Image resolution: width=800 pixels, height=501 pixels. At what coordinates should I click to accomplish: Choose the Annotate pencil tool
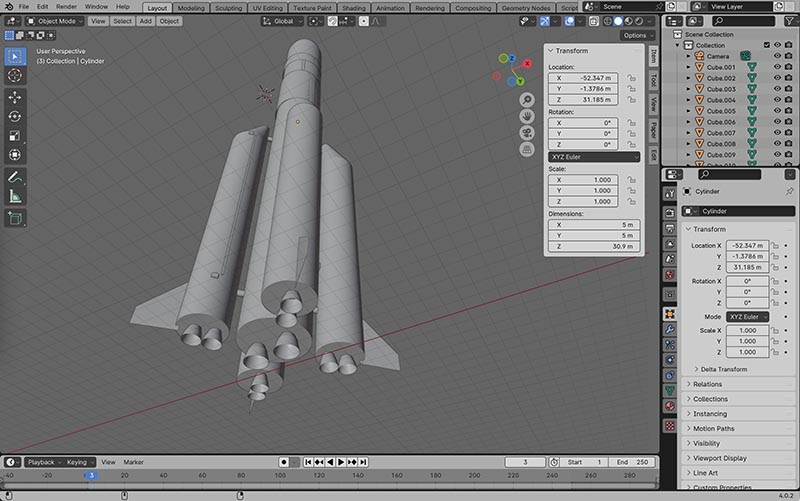[15, 177]
